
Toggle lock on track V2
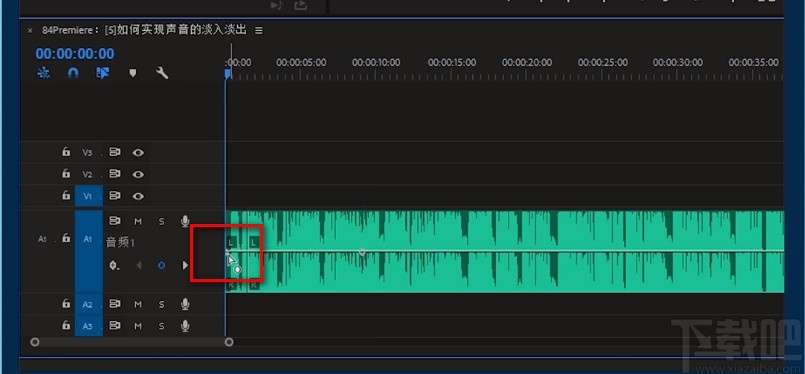point(66,174)
